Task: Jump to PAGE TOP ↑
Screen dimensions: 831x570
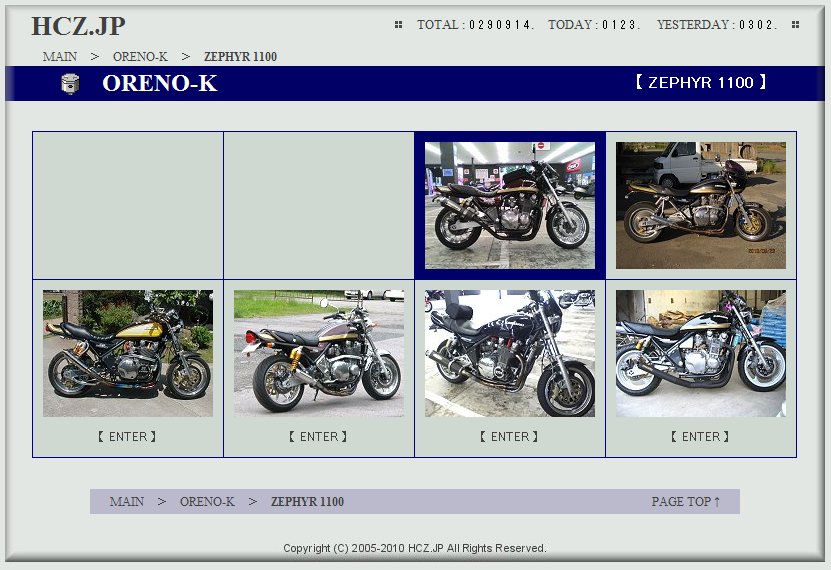Action: point(686,502)
